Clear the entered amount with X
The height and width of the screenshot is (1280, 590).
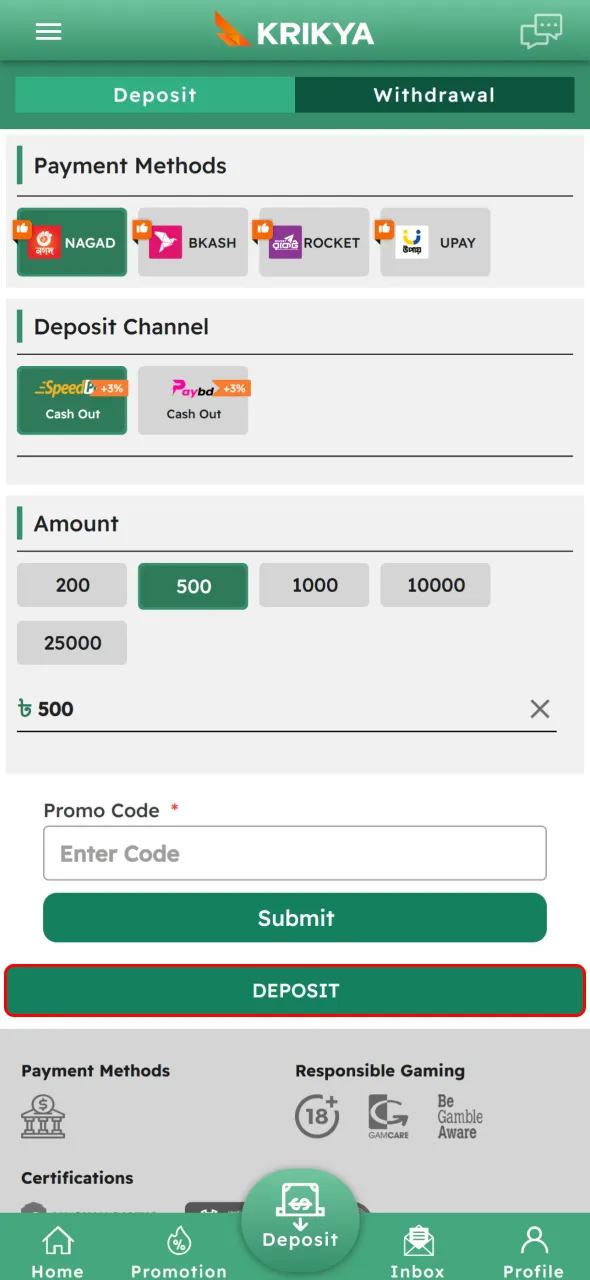pos(540,709)
